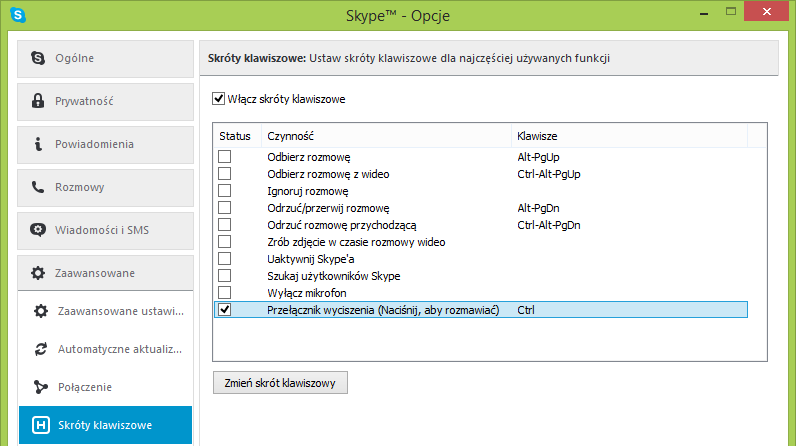The width and height of the screenshot is (796, 446).
Task: Click the phone handset icon beside Rozmowy
Action: pos(38,187)
